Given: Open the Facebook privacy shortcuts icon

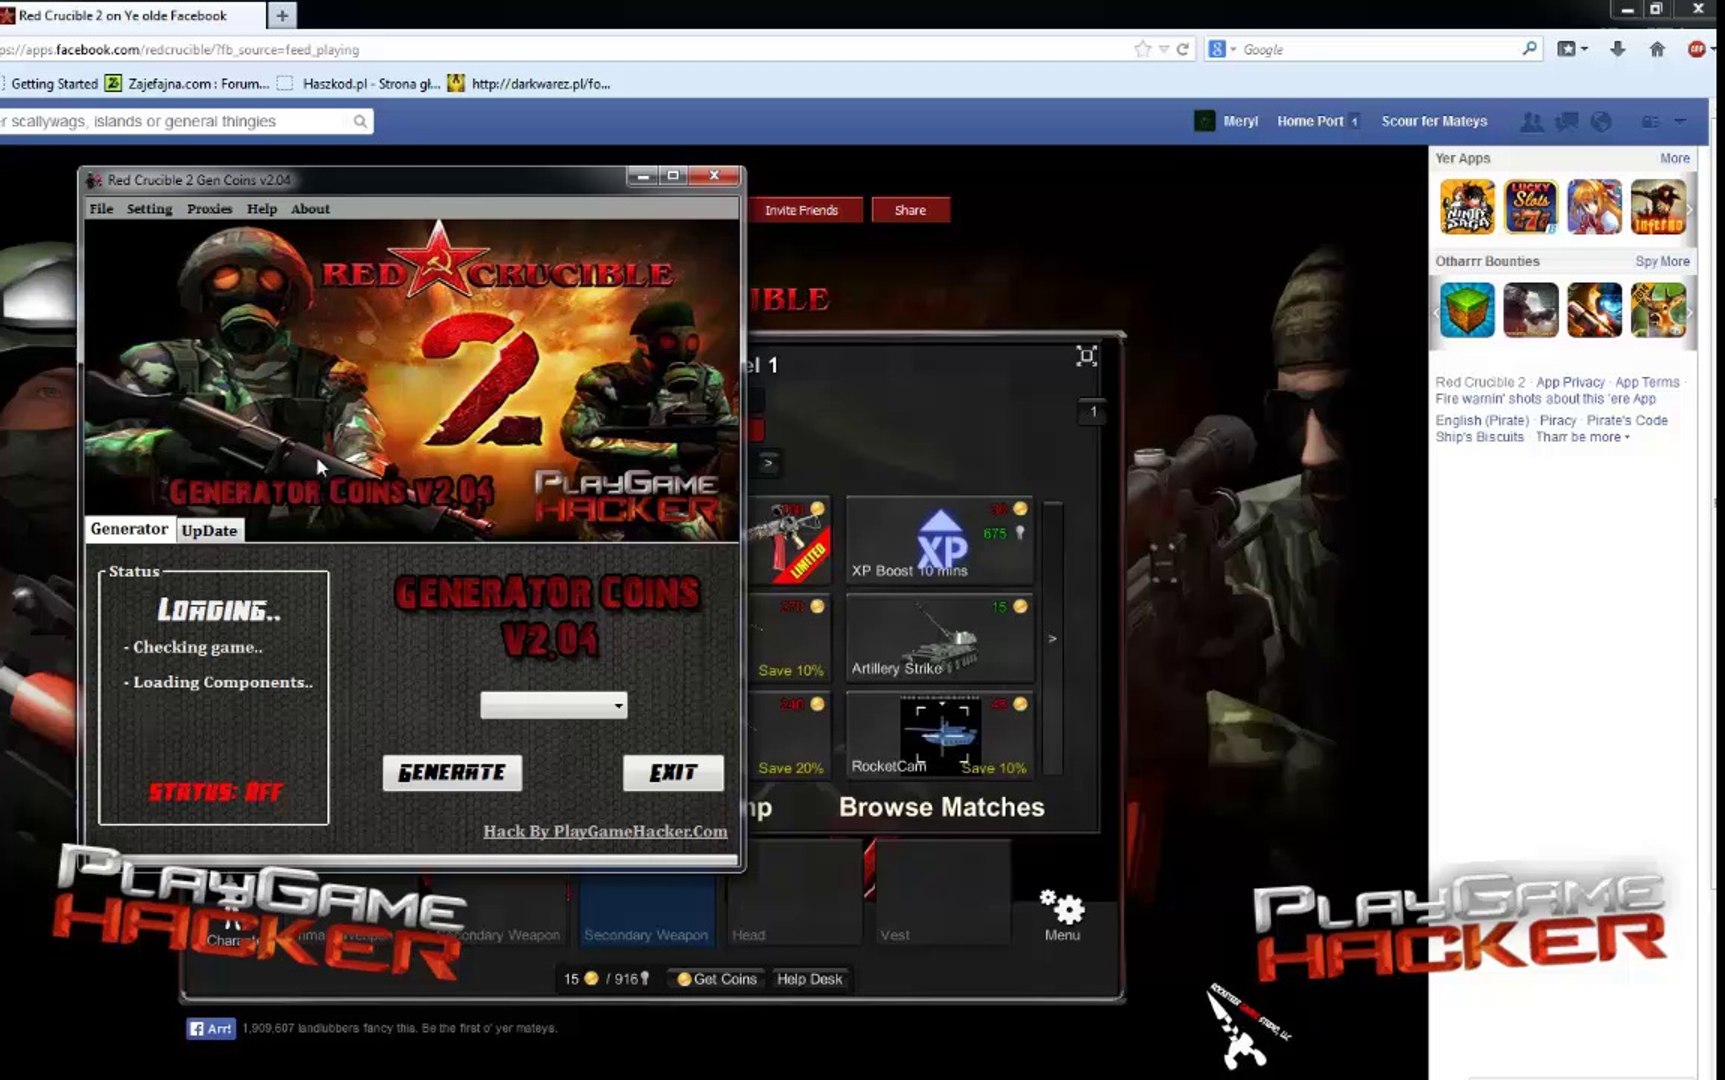Looking at the screenshot, I should [1650, 121].
